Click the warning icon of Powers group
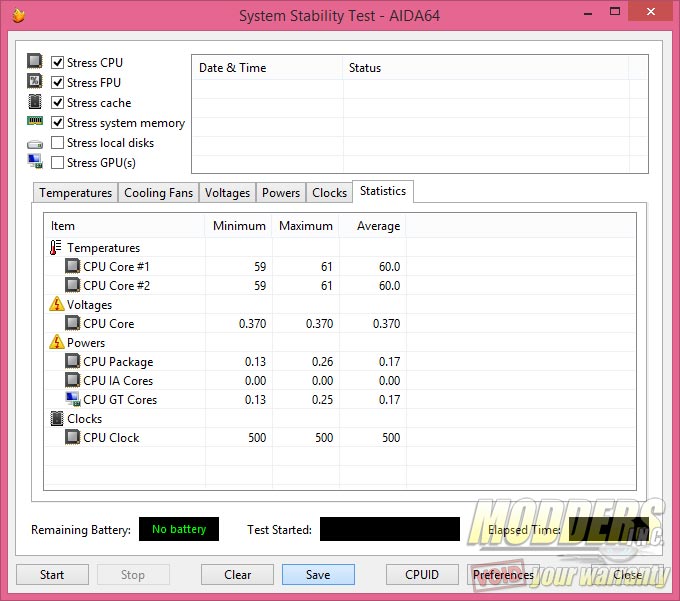This screenshot has height=601, width=680. (x=57, y=342)
